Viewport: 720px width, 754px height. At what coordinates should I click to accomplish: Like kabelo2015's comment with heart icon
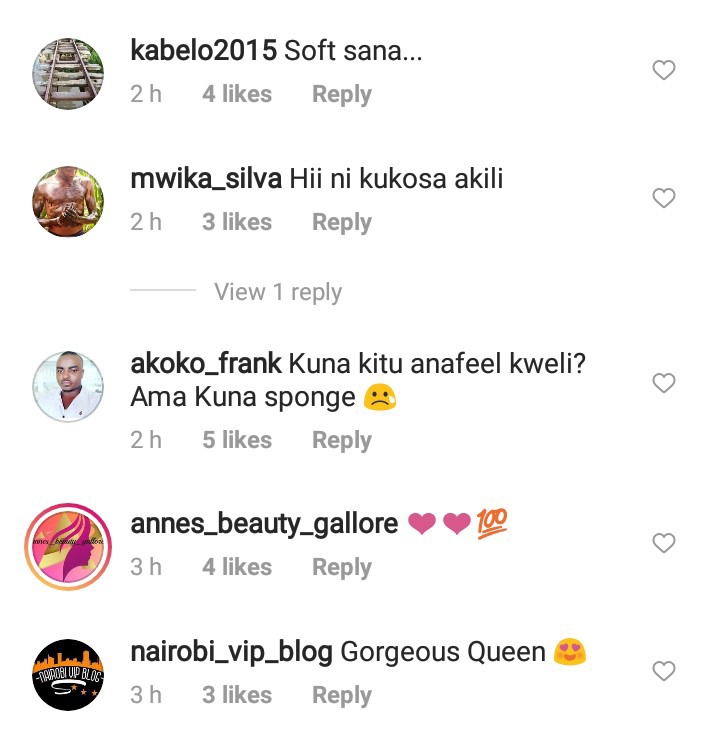[664, 70]
